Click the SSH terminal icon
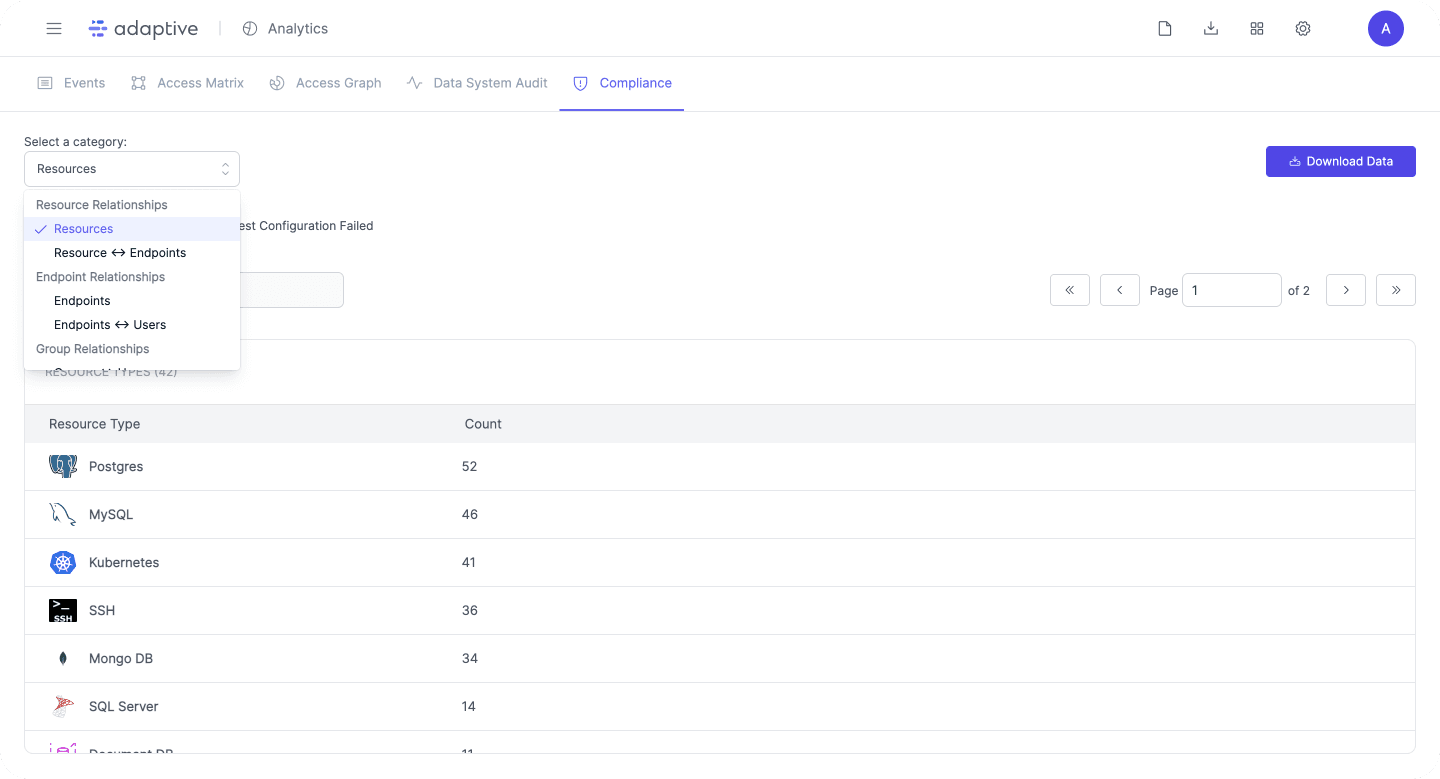Viewport: 1440px width, 779px height. (63, 610)
